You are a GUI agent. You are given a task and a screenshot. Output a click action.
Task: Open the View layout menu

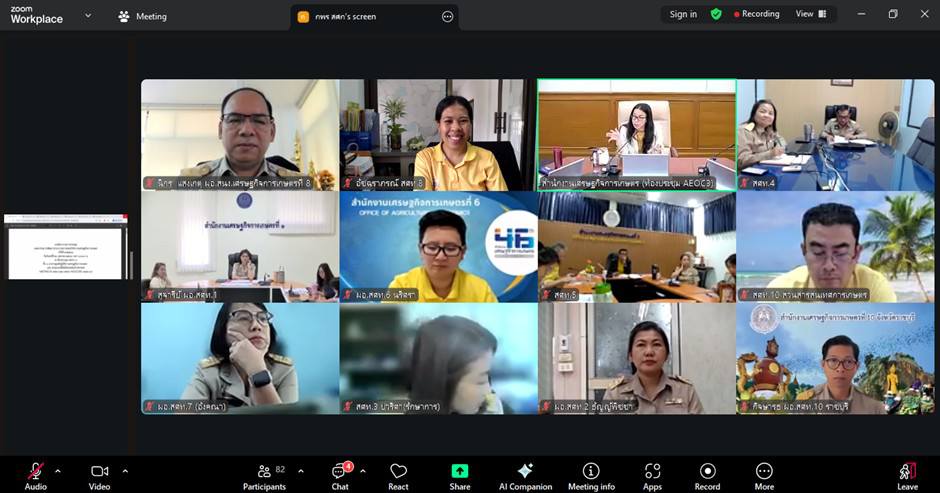point(810,14)
